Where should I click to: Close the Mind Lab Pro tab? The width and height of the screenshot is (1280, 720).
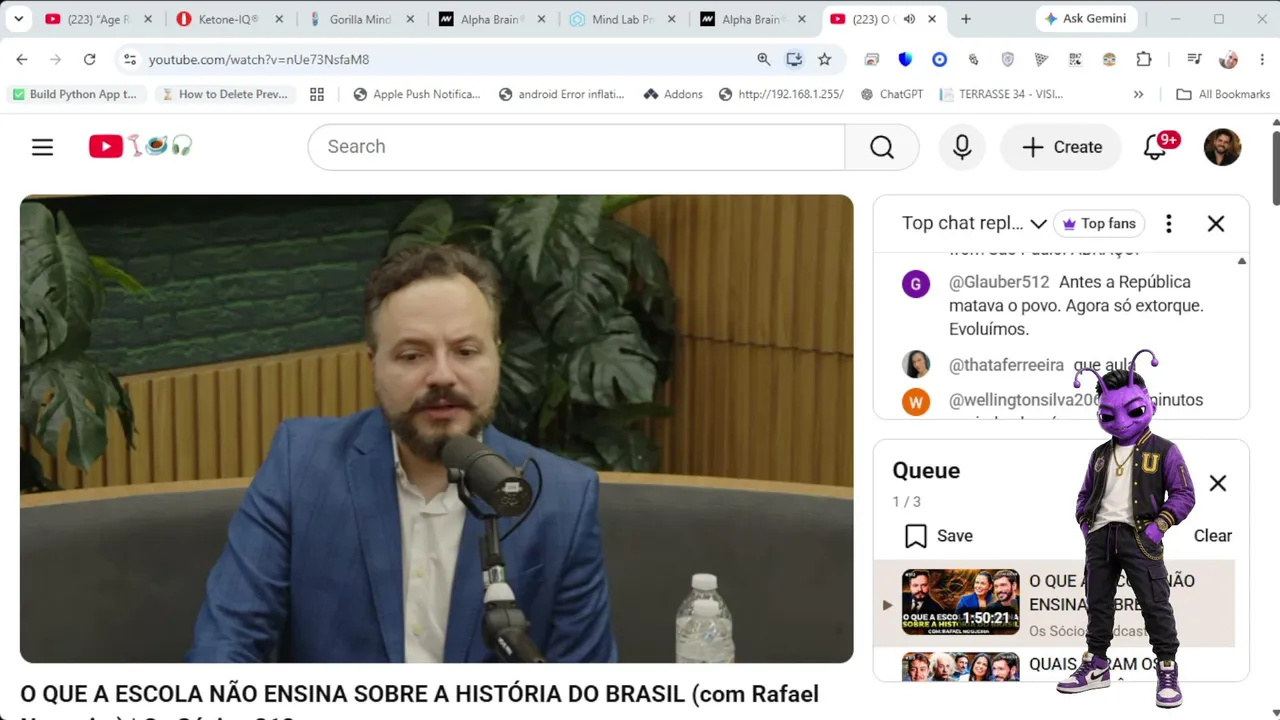(x=671, y=19)
